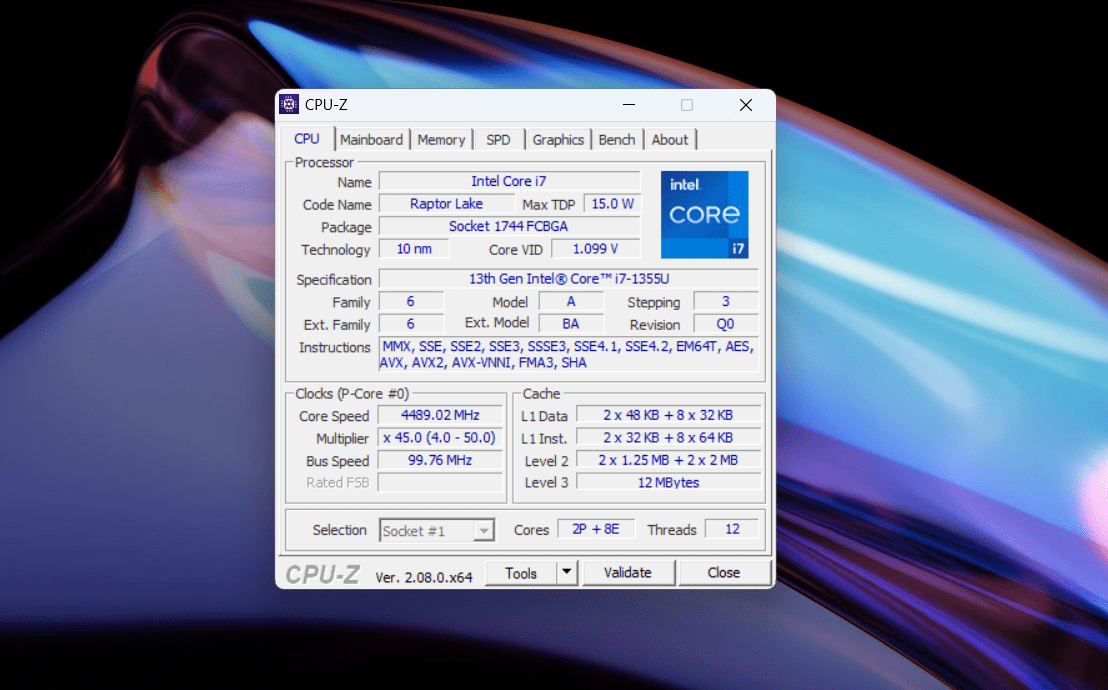Image resolution: width=1108 pixels, height=690 pixels.
Task: Click the Specification field i7-1355U
Action: click(x=569, y=279)
